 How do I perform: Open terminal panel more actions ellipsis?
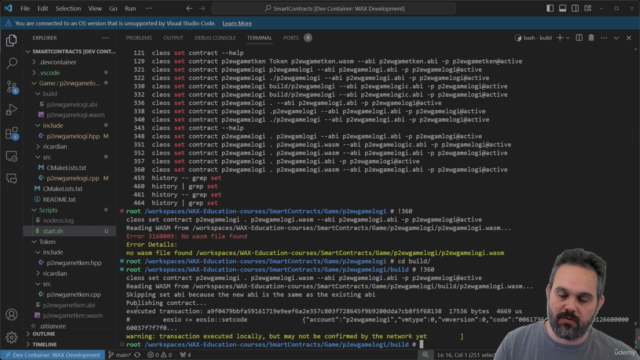pos(604,38)
